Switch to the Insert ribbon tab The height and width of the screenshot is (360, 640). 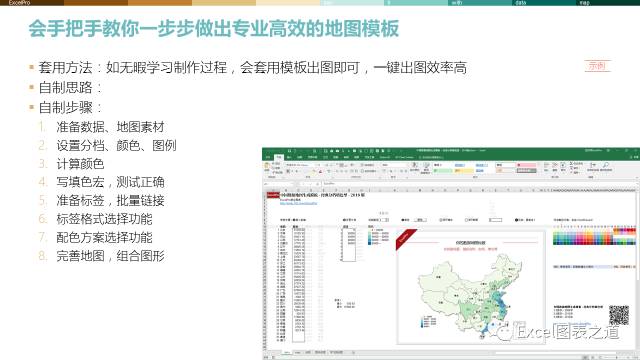(289, 158)
